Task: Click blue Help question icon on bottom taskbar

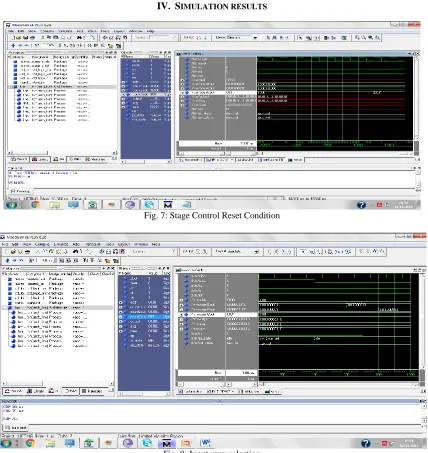Action: tap(366, 443)
